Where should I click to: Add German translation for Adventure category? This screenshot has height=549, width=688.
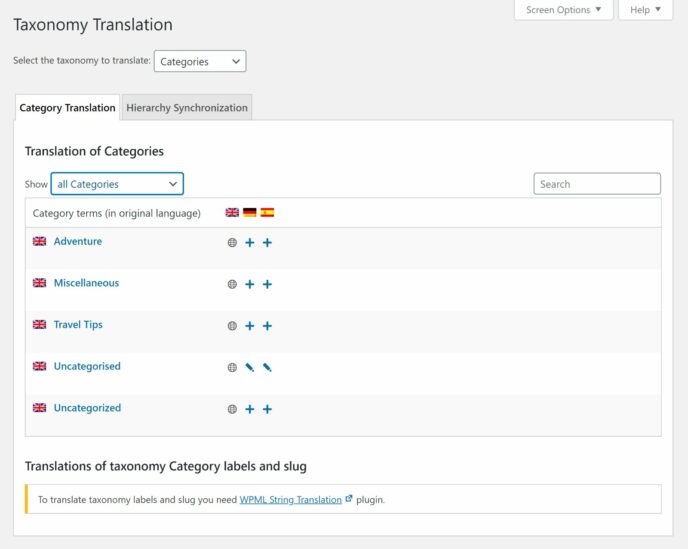(x=250, y=243)
